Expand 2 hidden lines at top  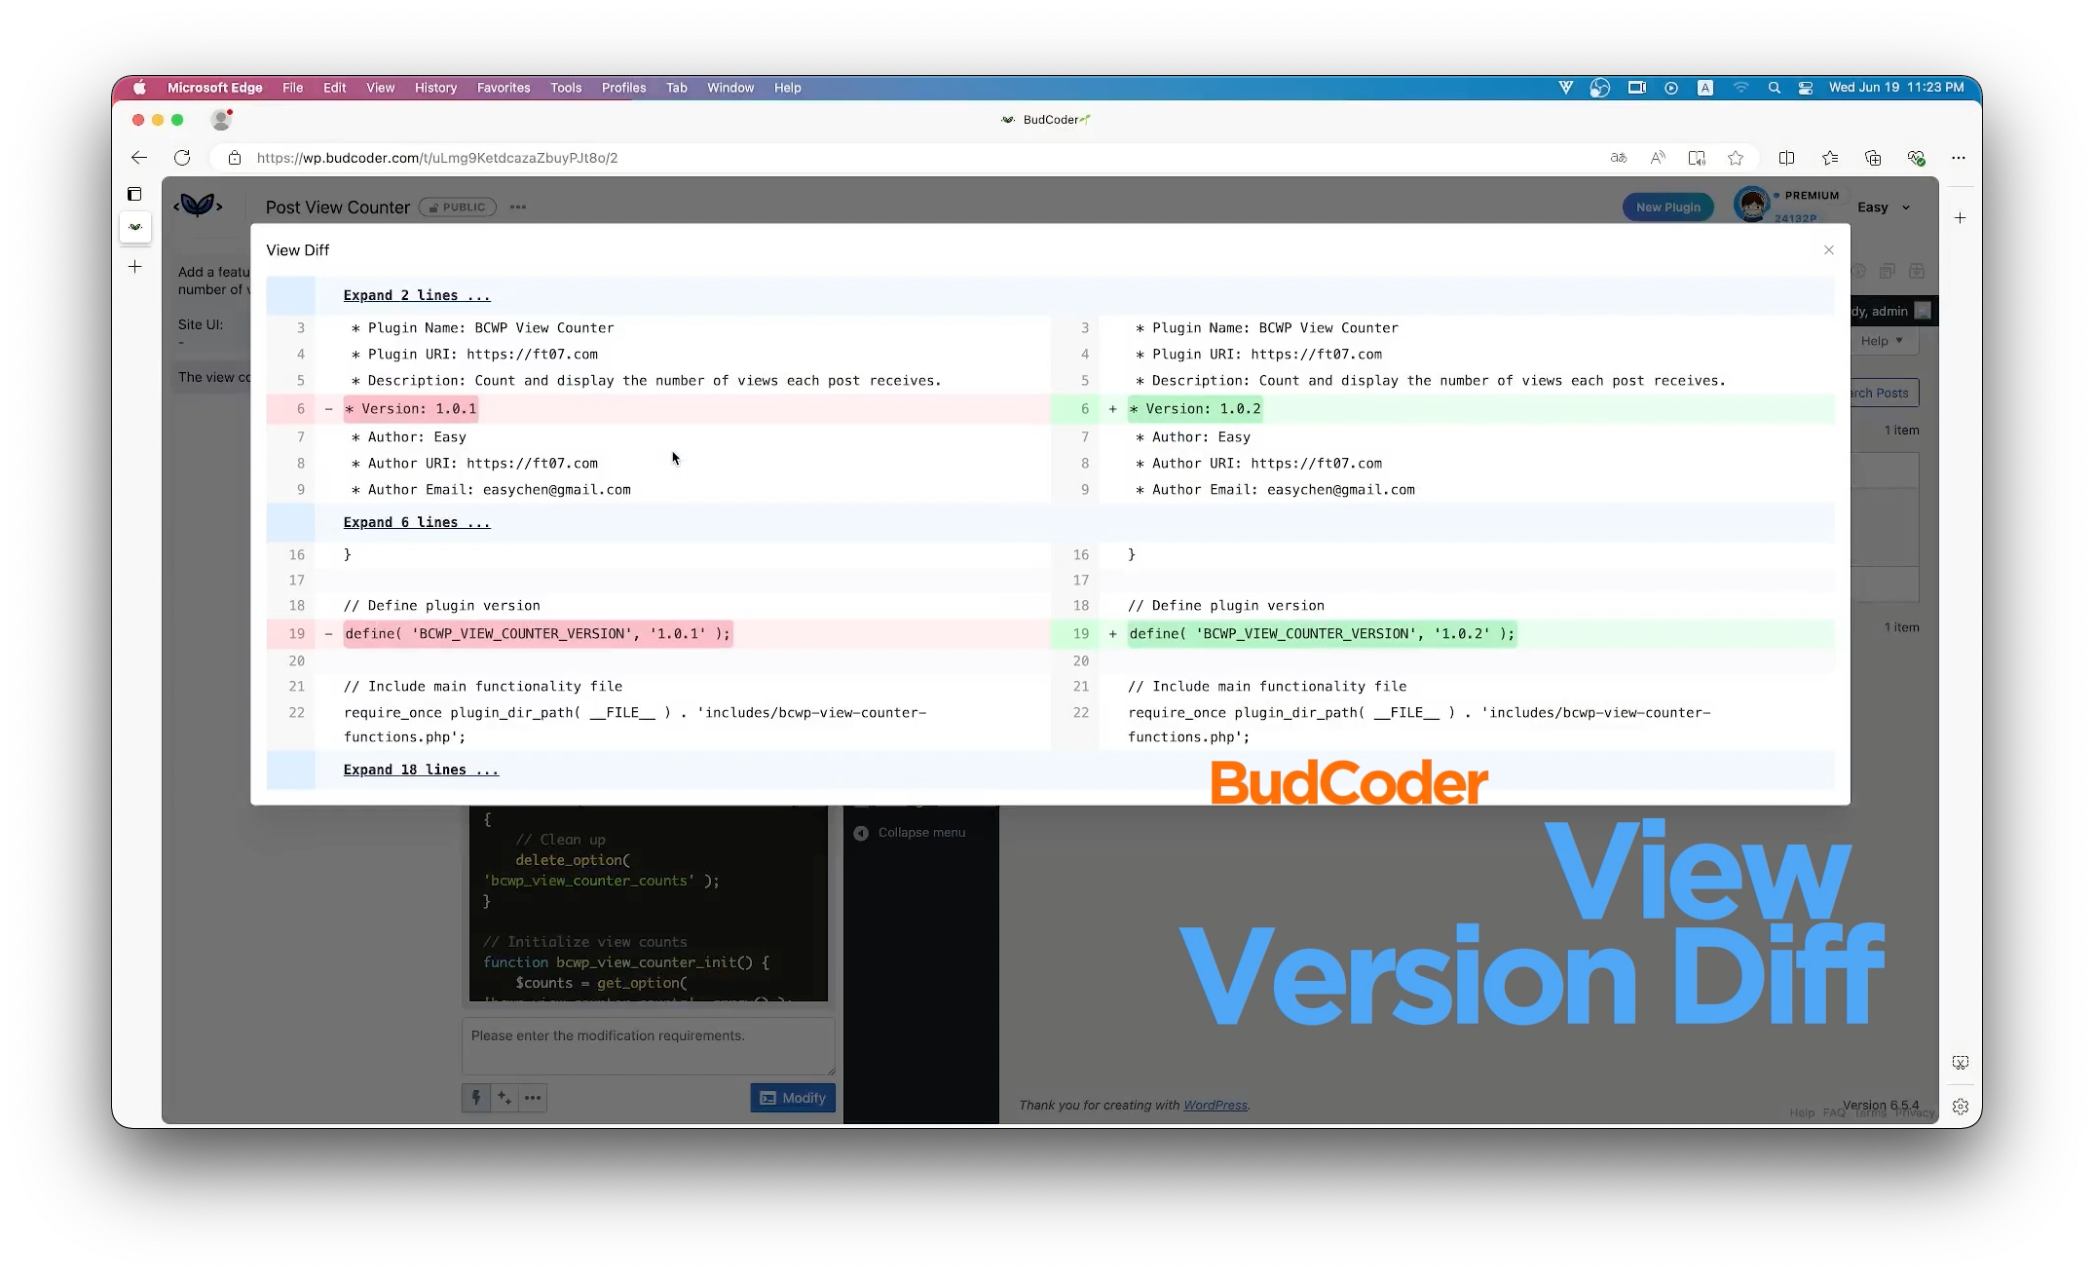(x=416, y=295)
